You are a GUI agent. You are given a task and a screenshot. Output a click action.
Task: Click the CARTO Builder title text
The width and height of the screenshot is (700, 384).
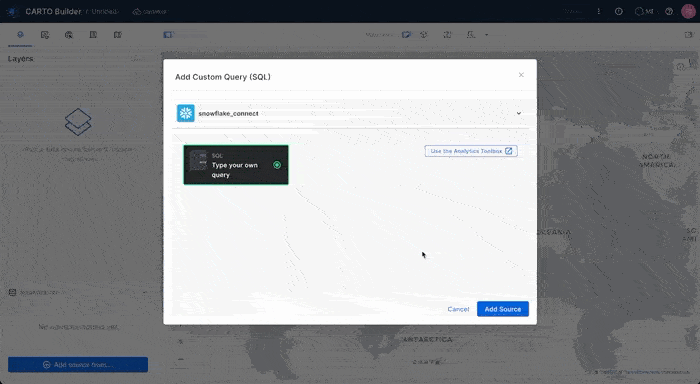(x=53, y=12)
